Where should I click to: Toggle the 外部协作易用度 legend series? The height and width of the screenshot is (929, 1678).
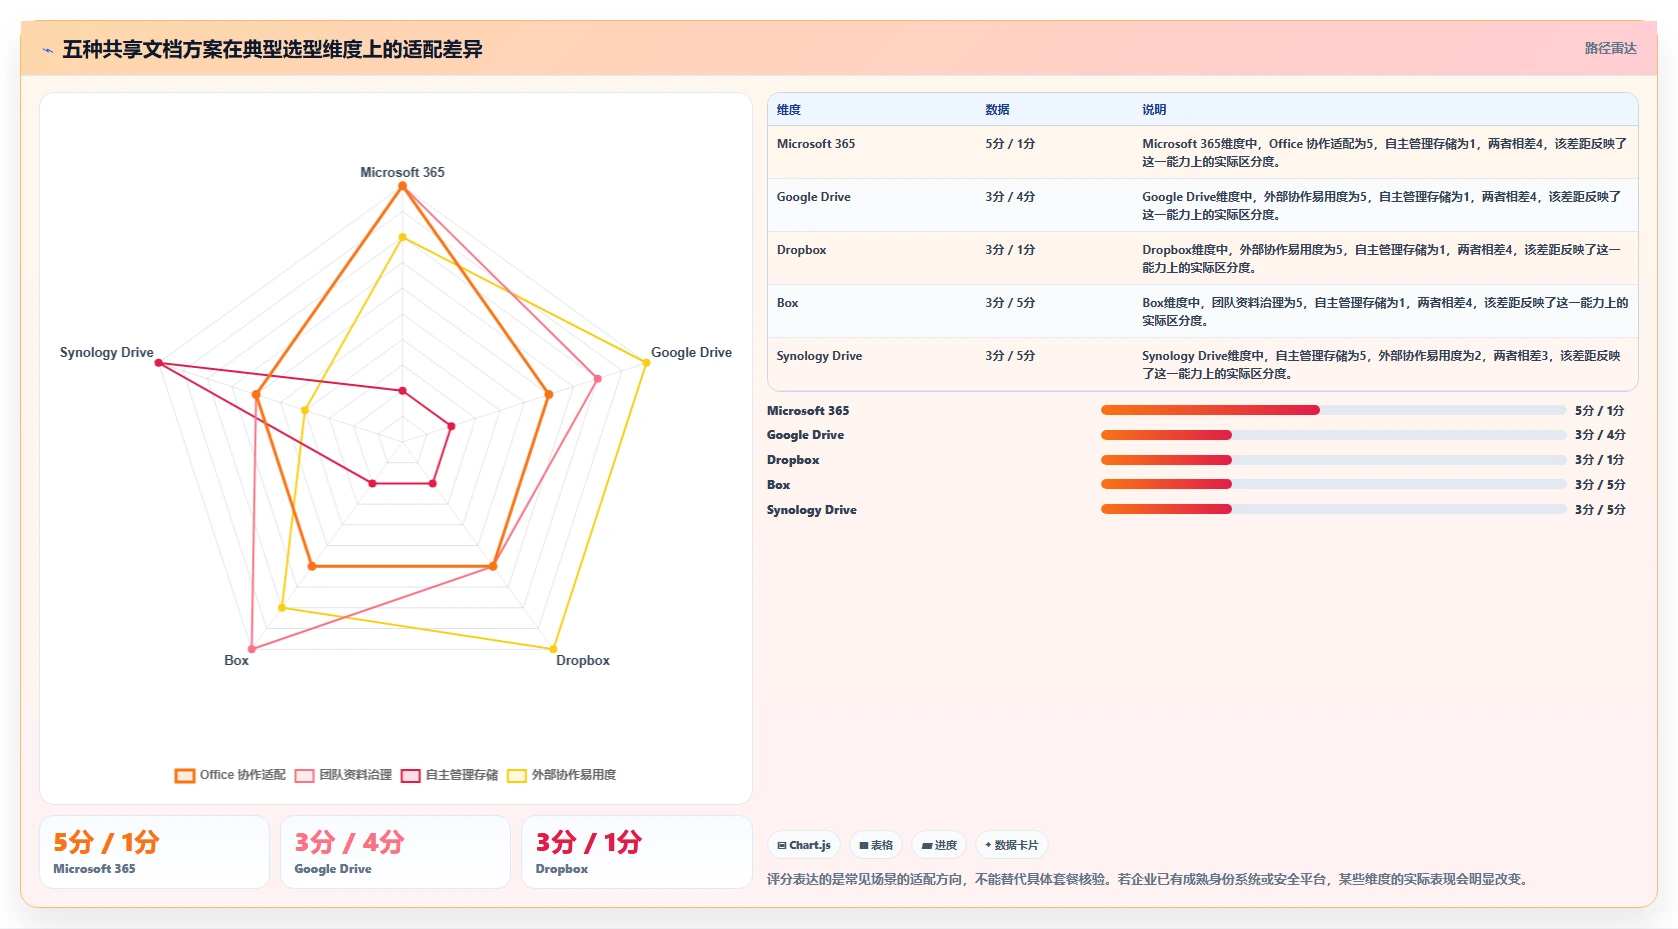point(561,775)
